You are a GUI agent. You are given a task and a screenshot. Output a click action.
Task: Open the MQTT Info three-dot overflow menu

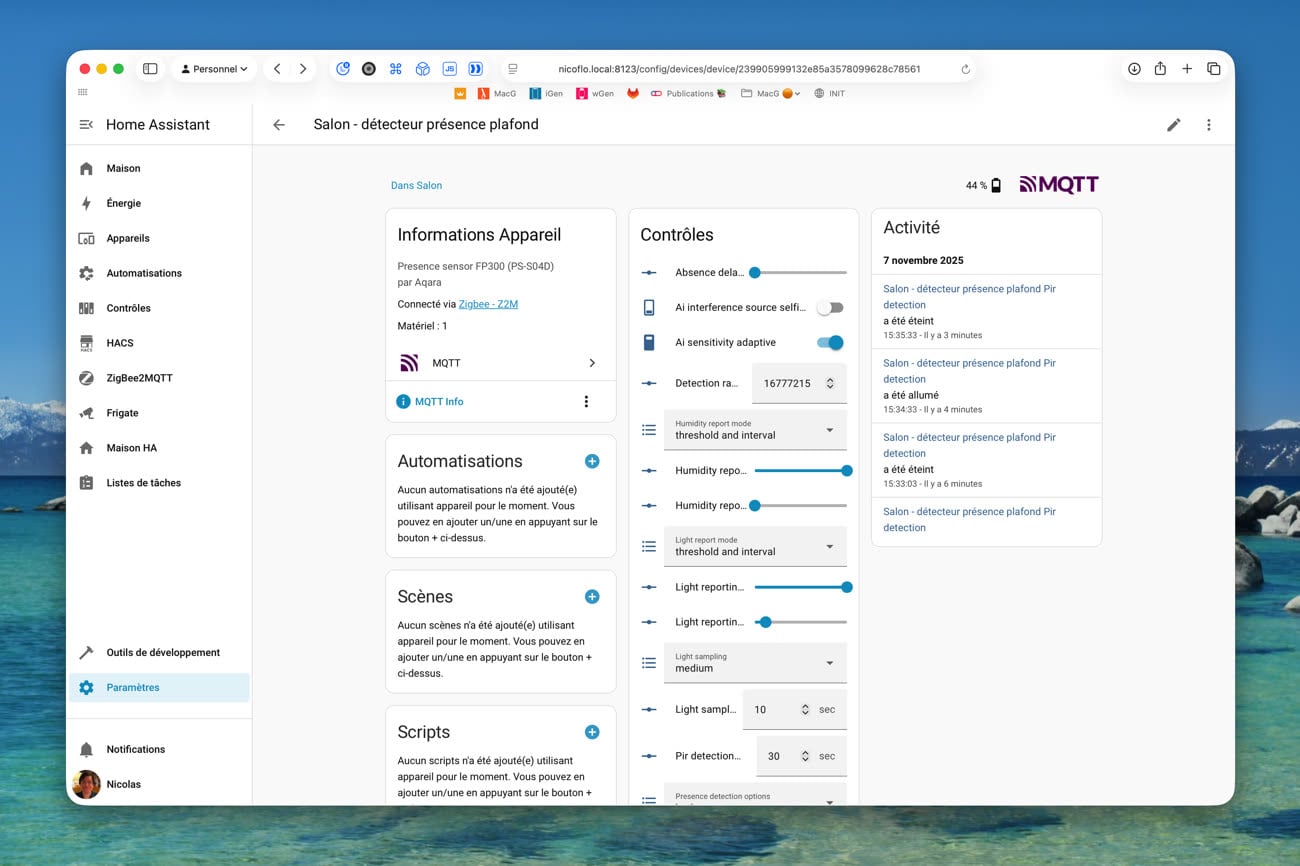point(586,402)
